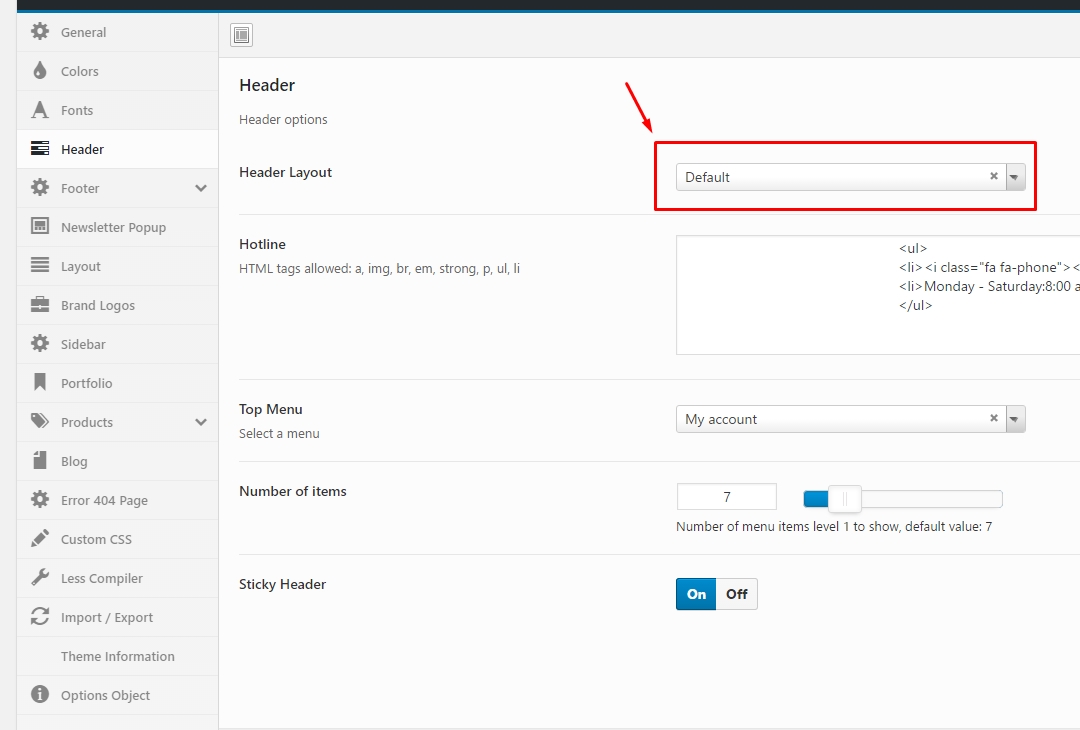
Task: Confirm Sticky Header is On
Action: pyautogui.click(x=695, y=594)
